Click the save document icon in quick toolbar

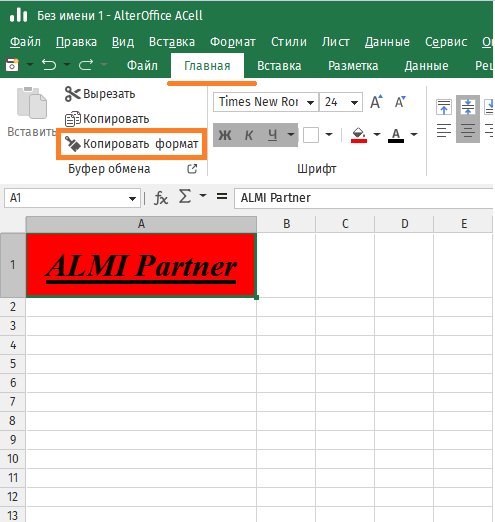click(x=12, y=65)
